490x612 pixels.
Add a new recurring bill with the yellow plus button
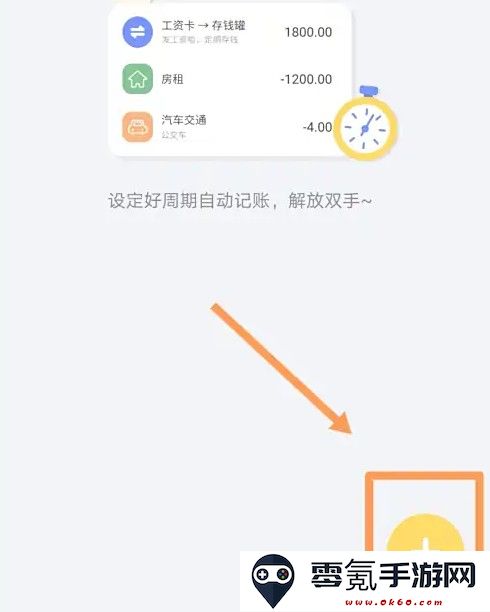click(x=425, y=533)
